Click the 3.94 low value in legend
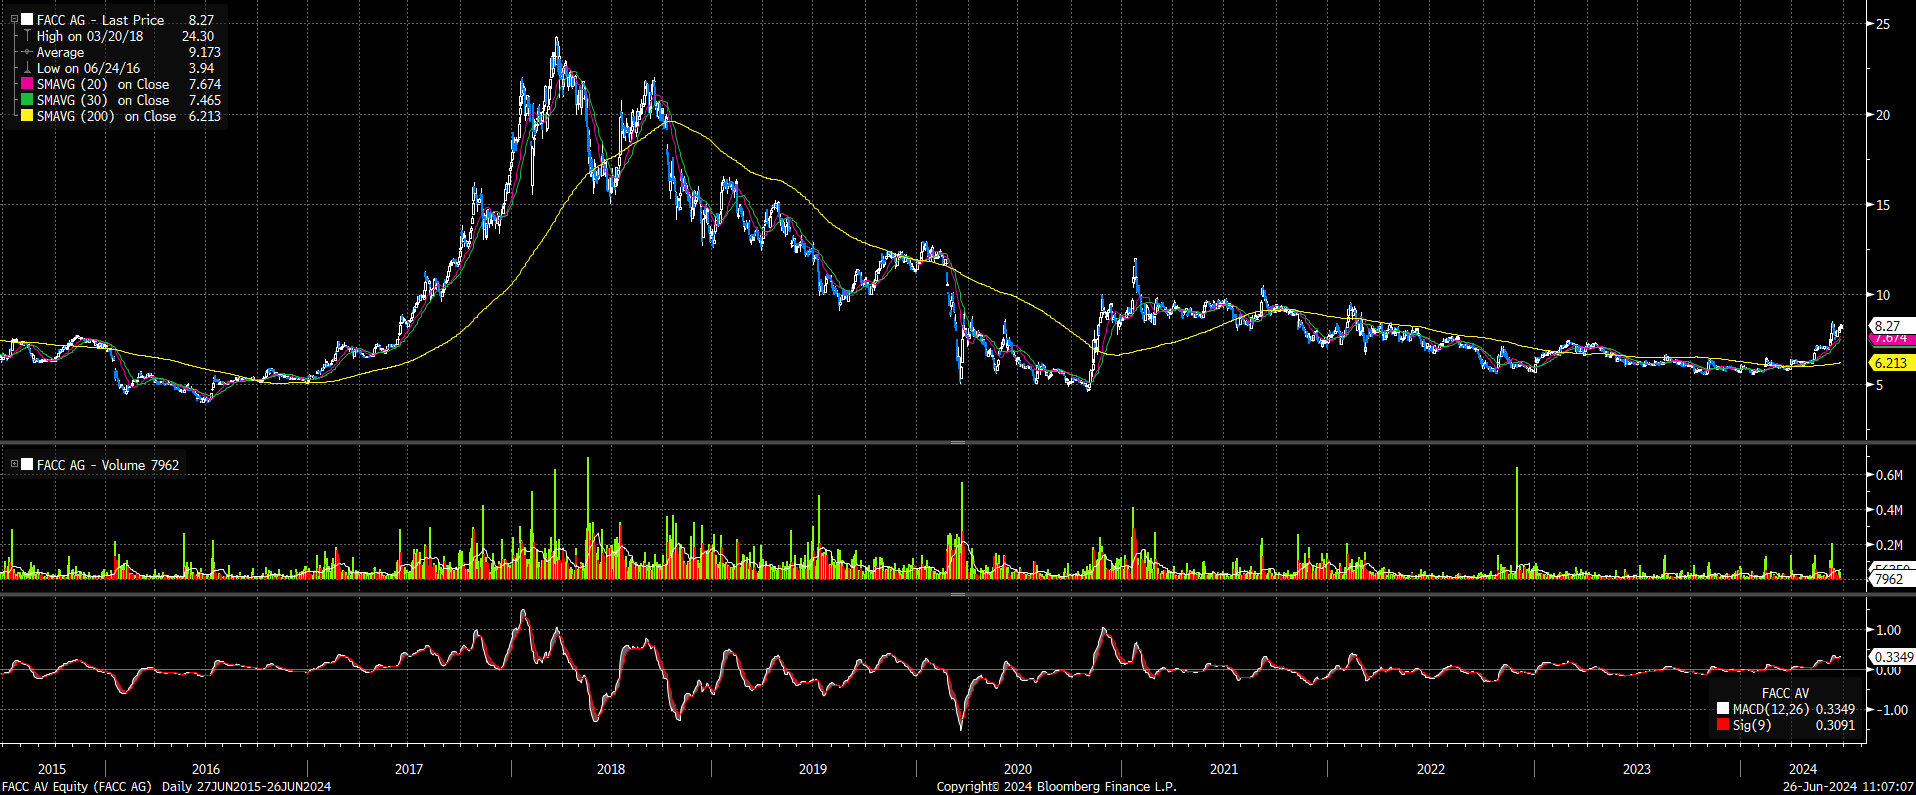 click(x=201, y=68)
